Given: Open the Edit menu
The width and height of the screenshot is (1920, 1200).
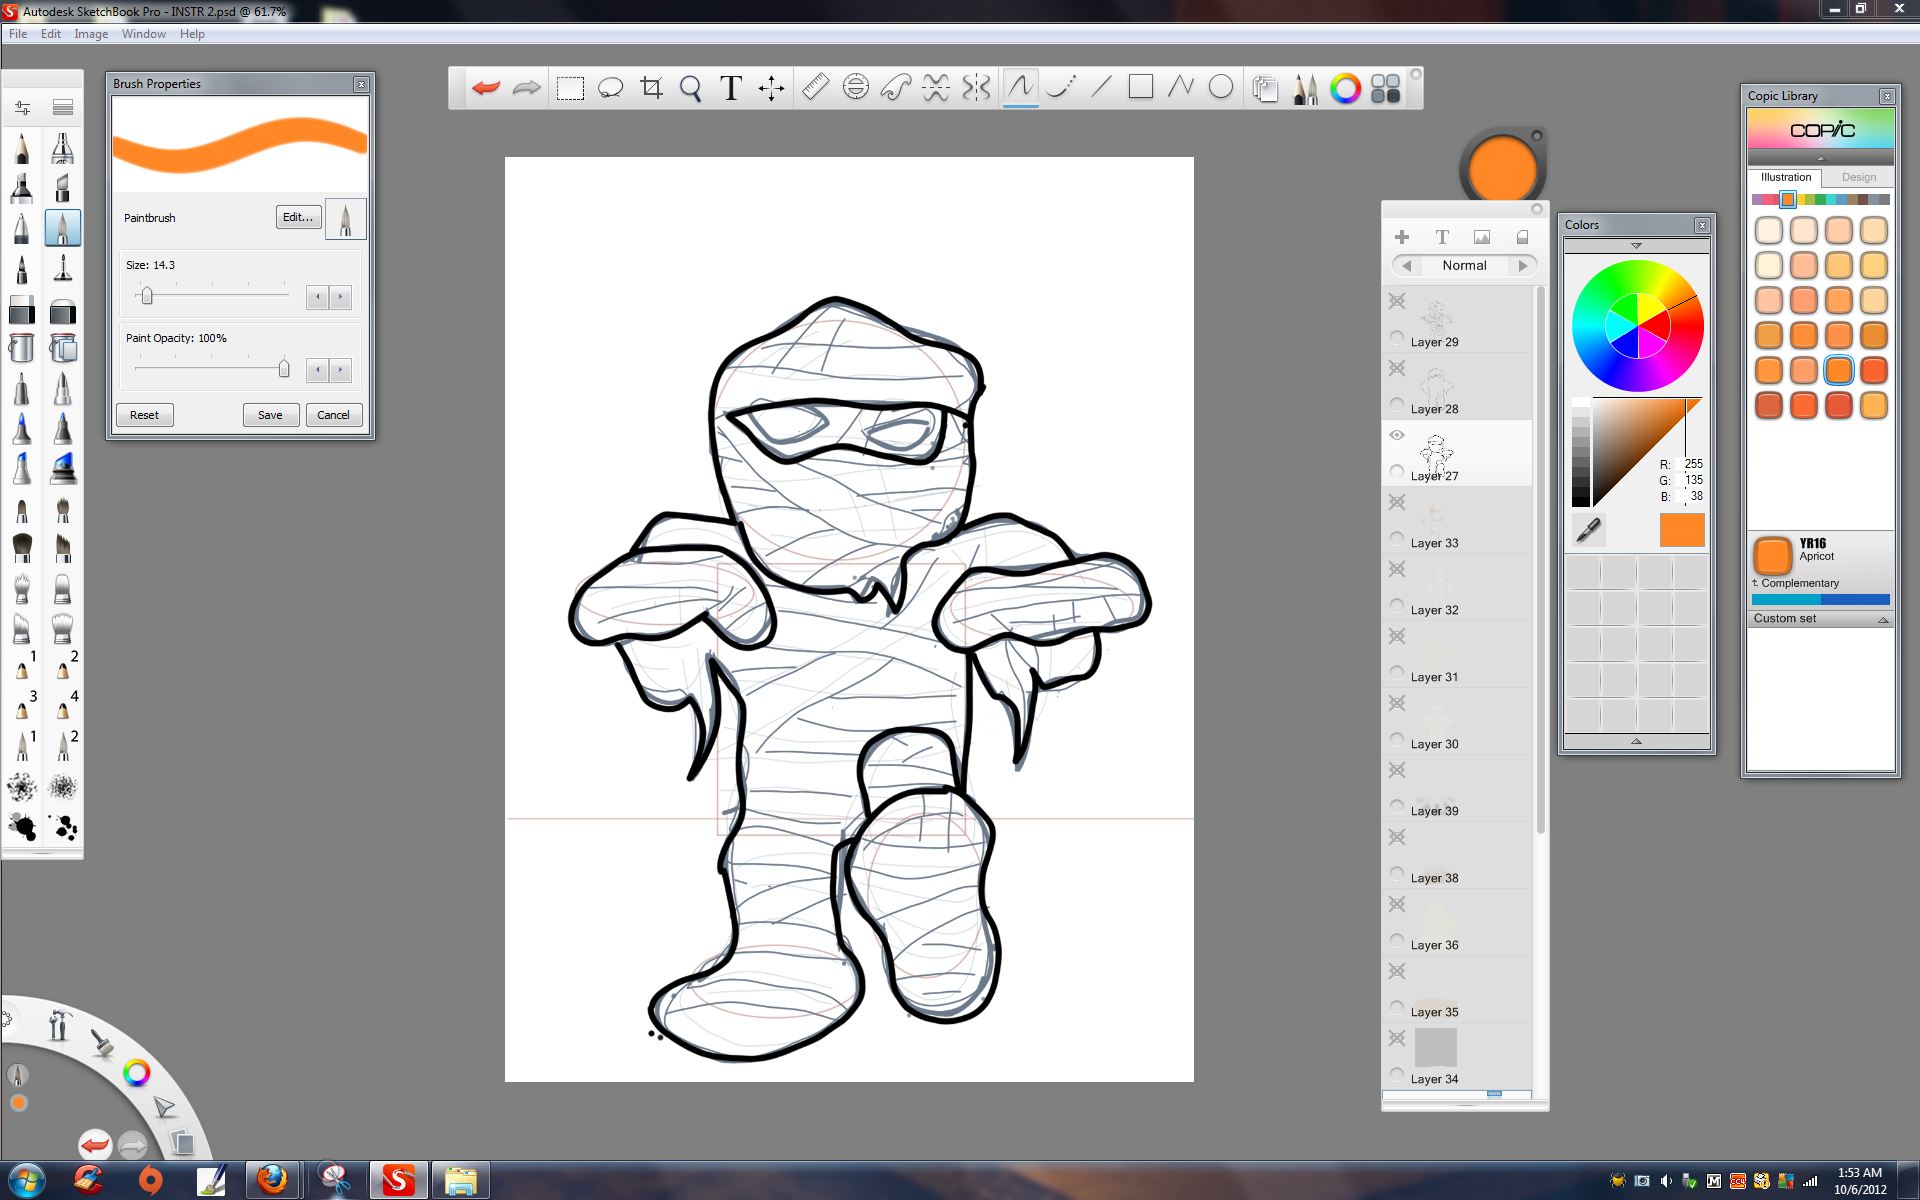Looking at the screenshot, I should [x=51, y=34].
